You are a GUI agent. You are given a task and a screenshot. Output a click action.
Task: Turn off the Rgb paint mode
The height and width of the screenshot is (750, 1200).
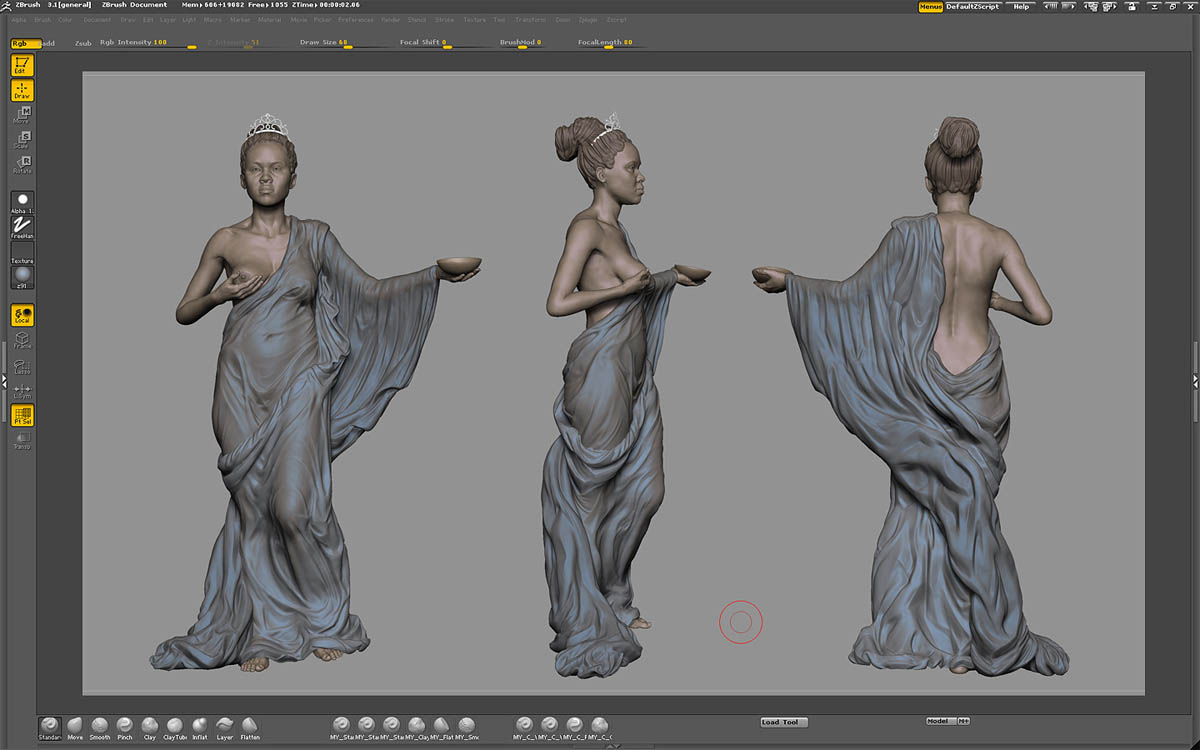pos(24,43)
